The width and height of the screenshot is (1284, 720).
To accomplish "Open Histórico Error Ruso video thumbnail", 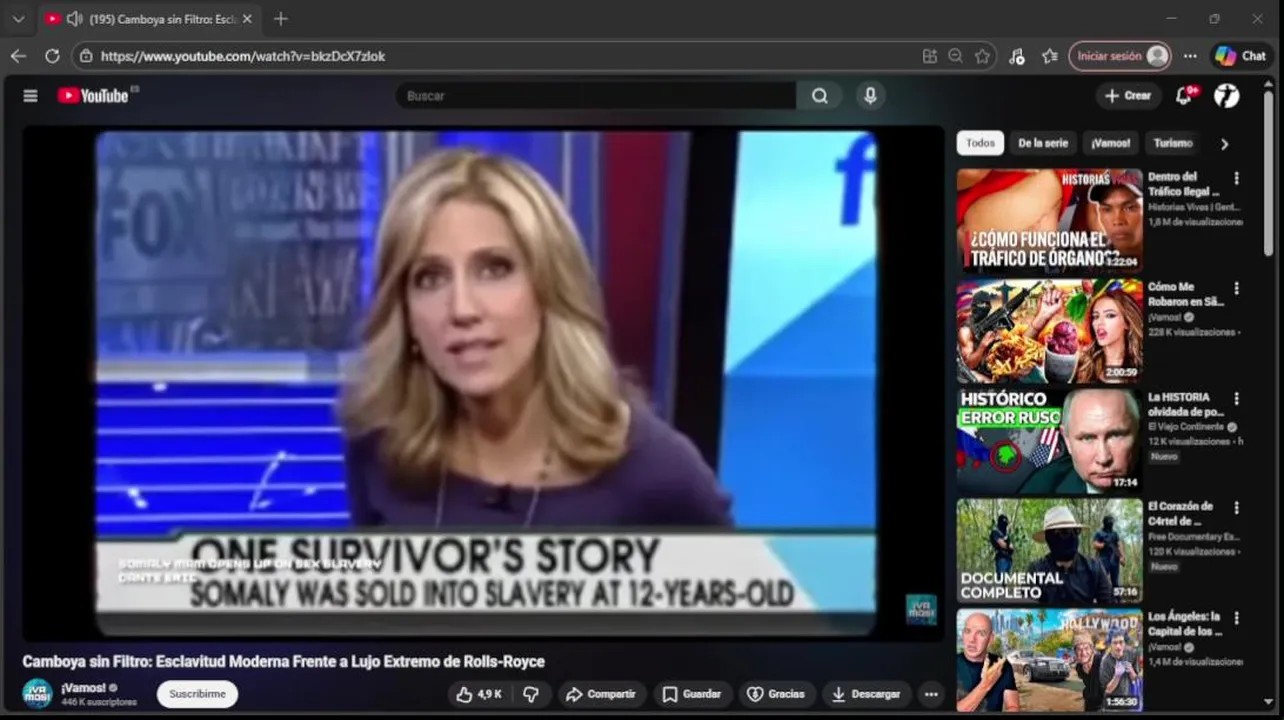I will click(x=1049, y=441).
